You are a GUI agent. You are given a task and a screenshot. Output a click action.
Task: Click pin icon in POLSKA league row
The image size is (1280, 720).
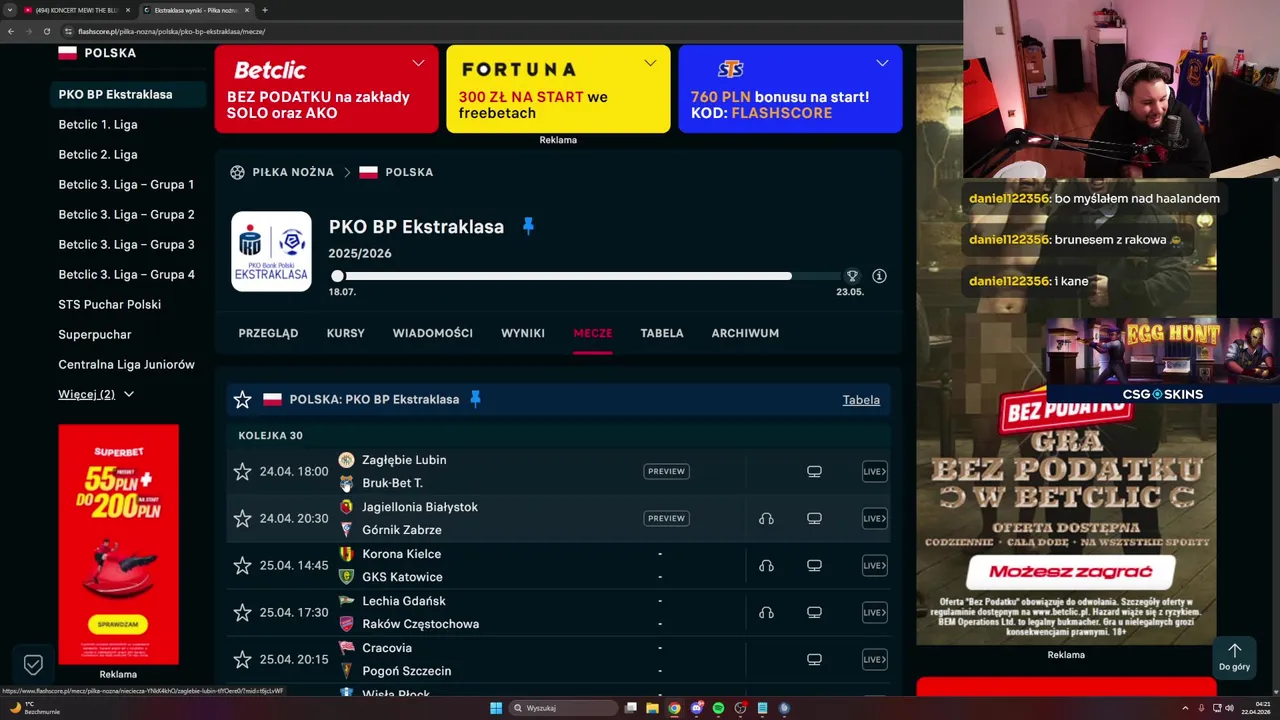coord(475,399)
